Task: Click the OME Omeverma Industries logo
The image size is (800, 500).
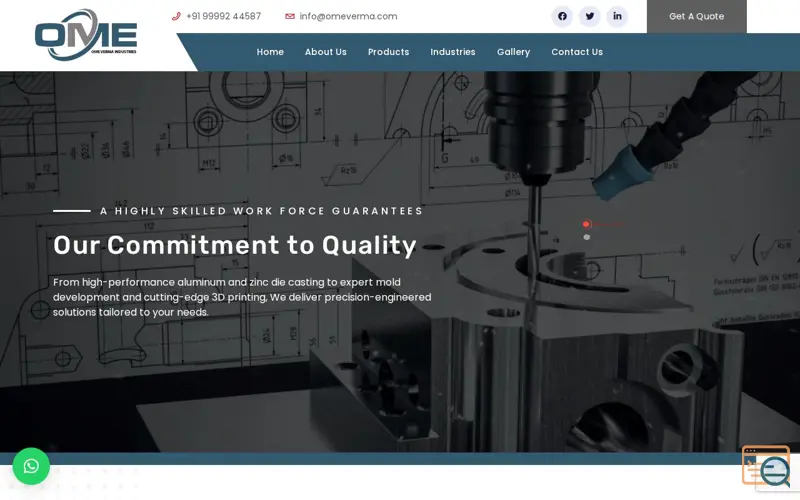Action: [86, 35]
